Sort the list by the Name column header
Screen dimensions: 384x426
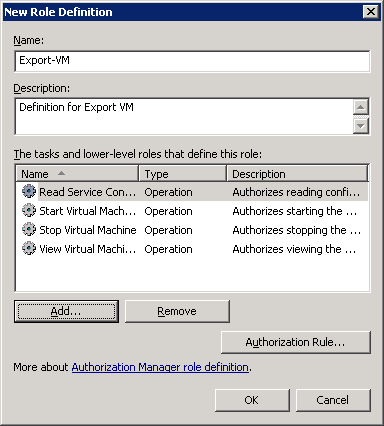click(x=77, y=174)
